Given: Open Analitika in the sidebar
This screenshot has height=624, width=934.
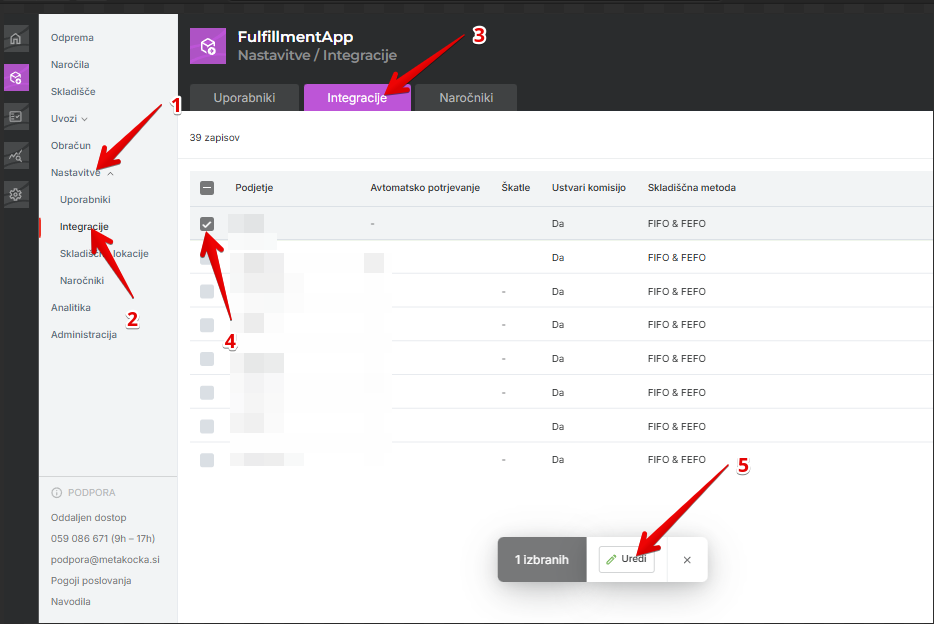Looking at the screenshot, I should (70, 308).
